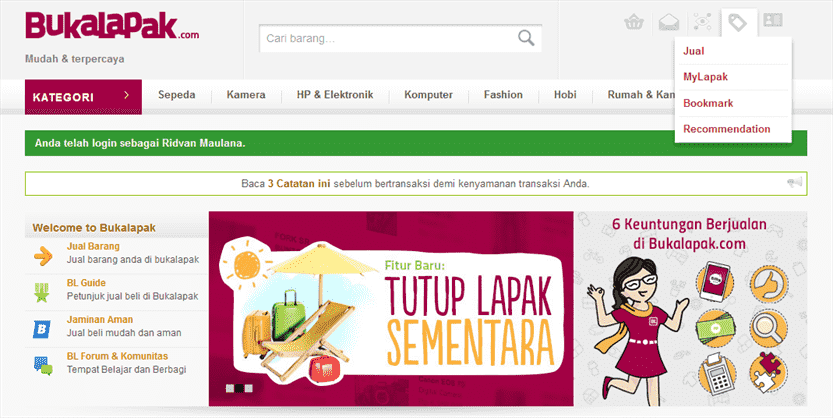
Task: Open the envelope messages icon
Action: (x=668, y=22)
